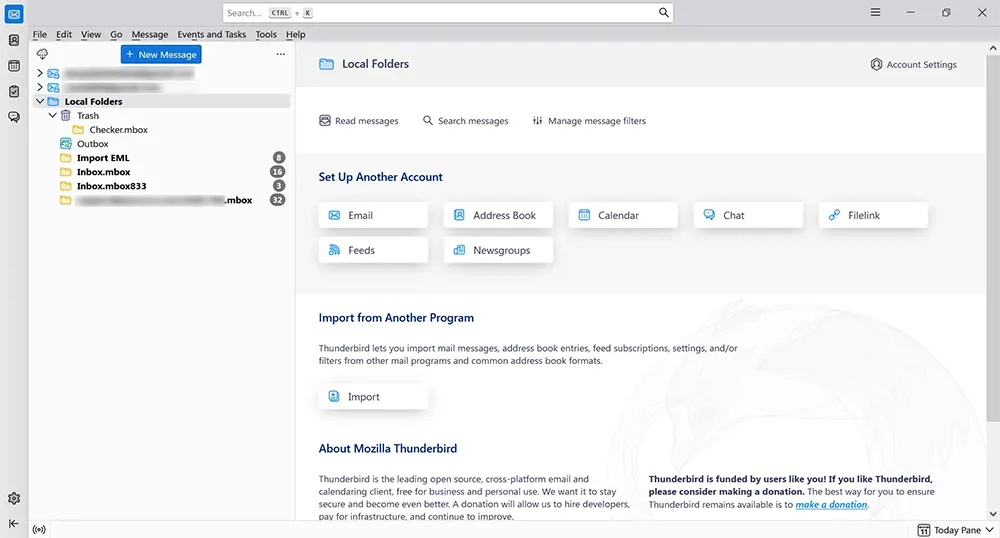Click the Get Messages cloud icon
This screenshot has width=1000, height=538.
42,54
